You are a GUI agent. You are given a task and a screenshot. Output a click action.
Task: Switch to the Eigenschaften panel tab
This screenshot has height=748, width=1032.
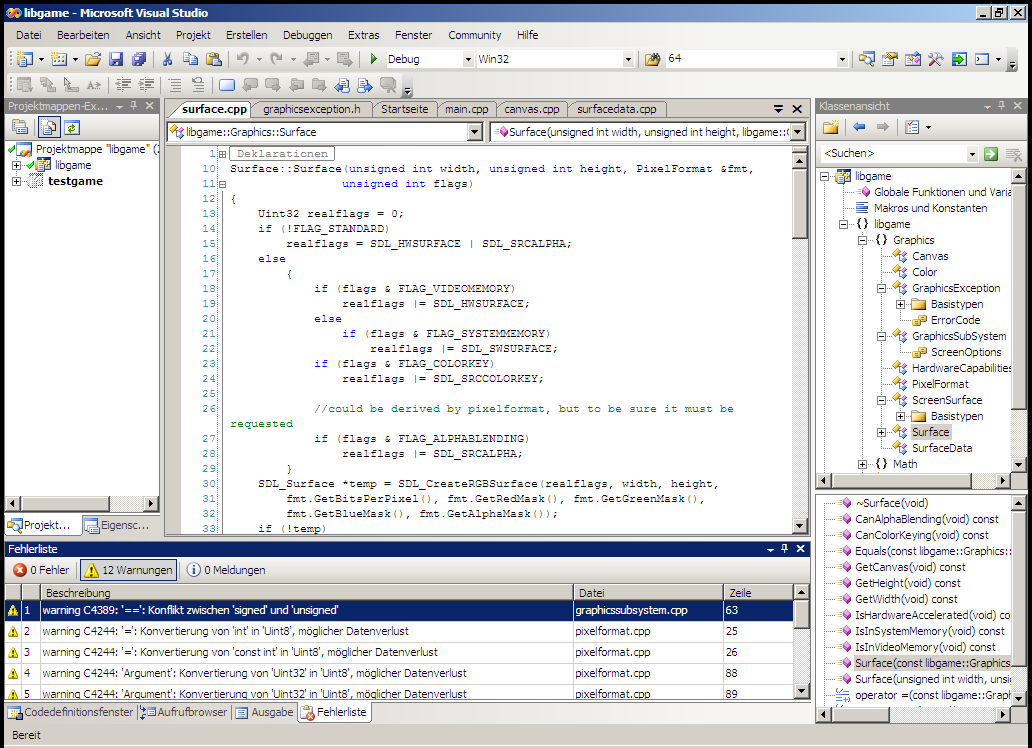click(119, 525)
